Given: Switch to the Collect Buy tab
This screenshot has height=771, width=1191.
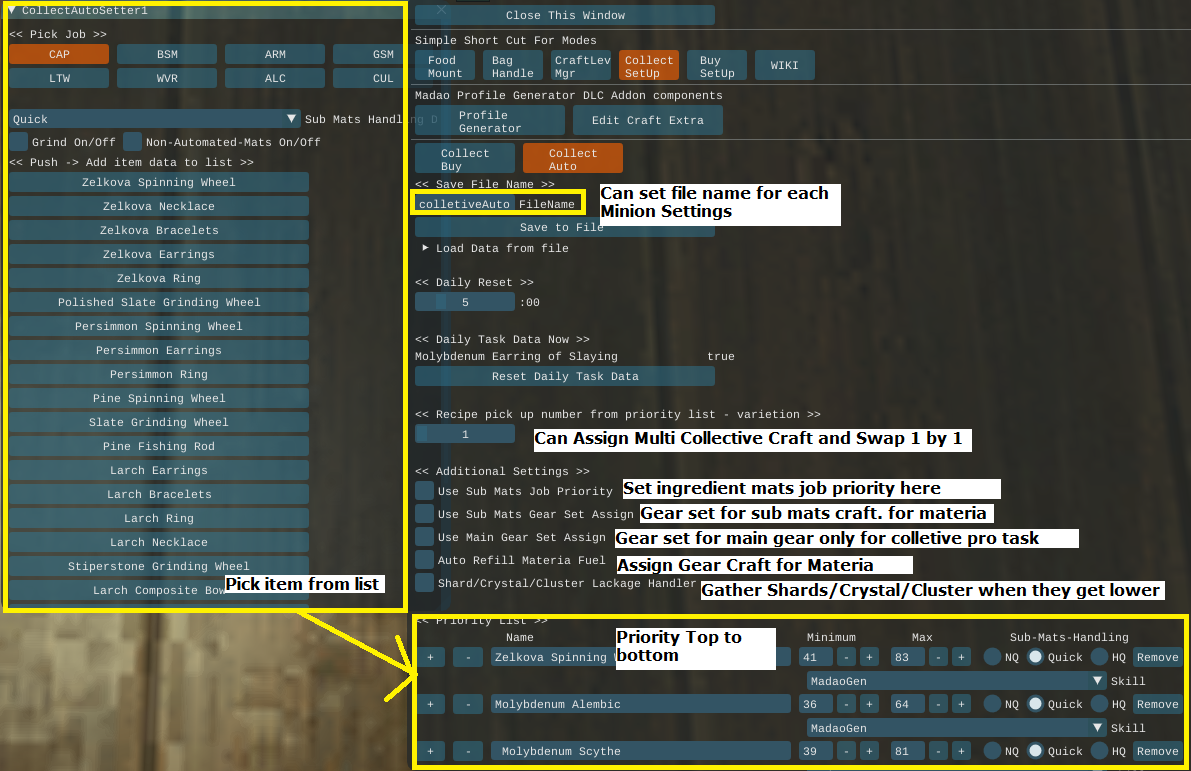Looking at the screenshot, I should [x=465, y=159].
